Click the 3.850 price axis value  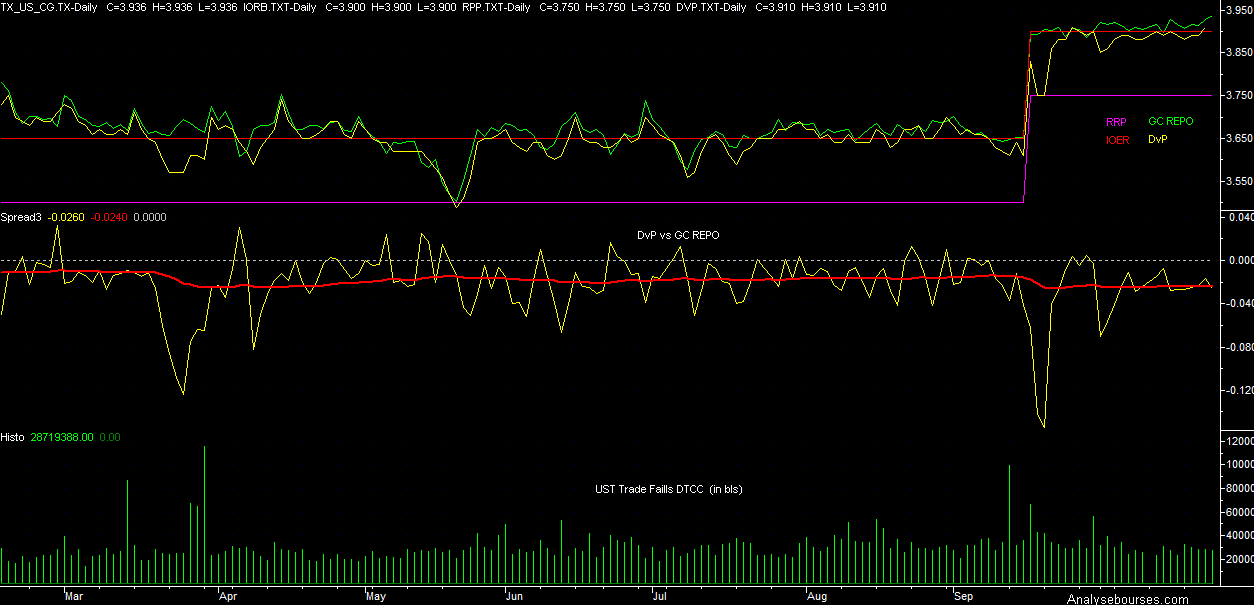point(1239,52)
